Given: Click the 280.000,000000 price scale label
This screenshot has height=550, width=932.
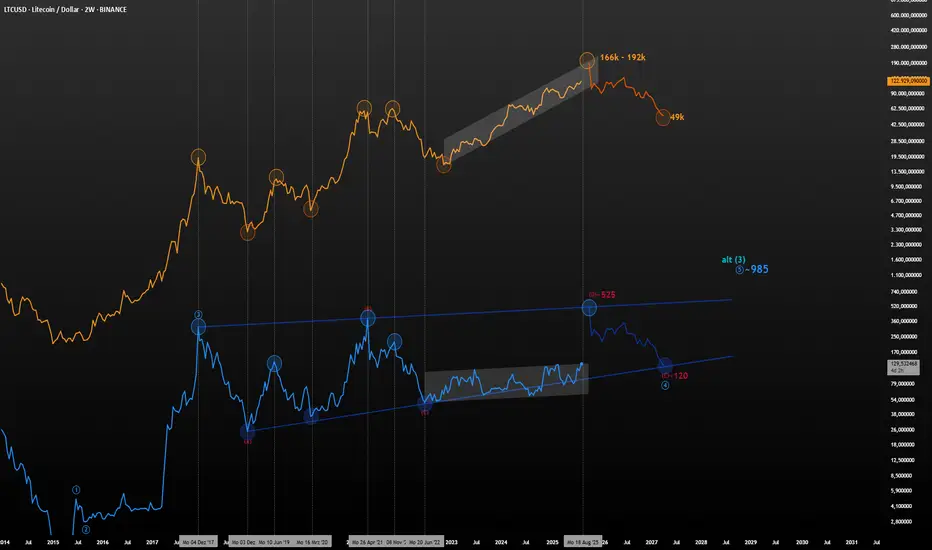Looking at the screenshot, I should click(909, 46).
